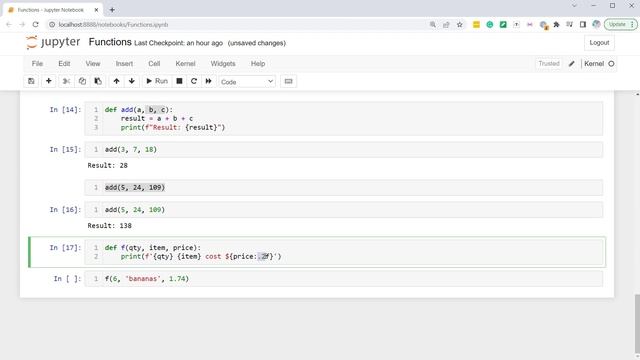Move selected cell up arrow
Viewport: 640px width, 360px height.
(116, 81)
